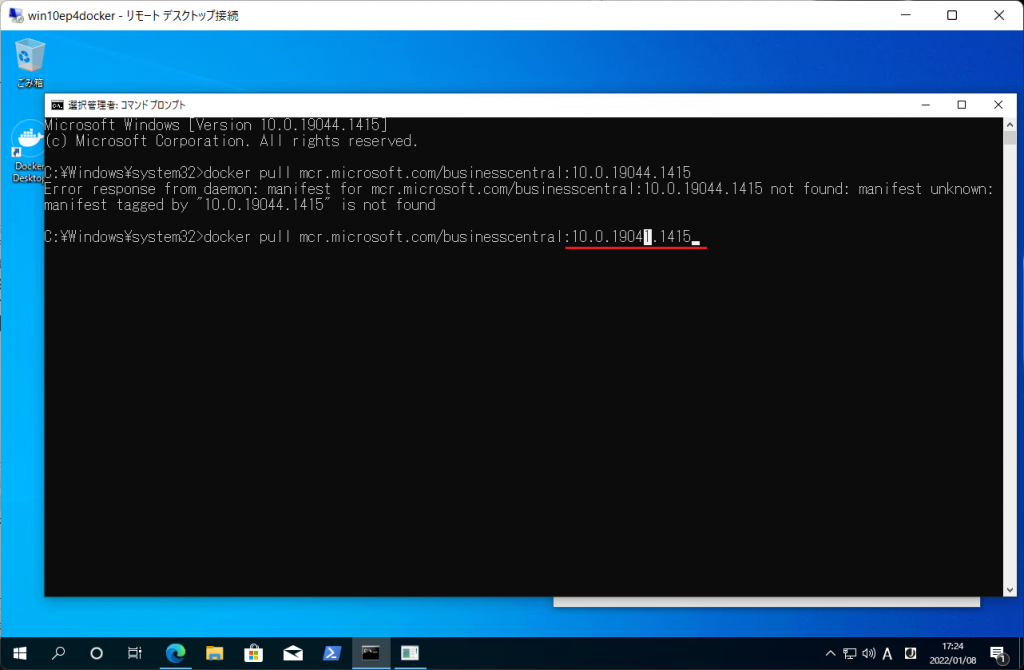Maximize the Command Prompt window
The height and width of the screenshot is (670, 1024).
pos(961,105)
